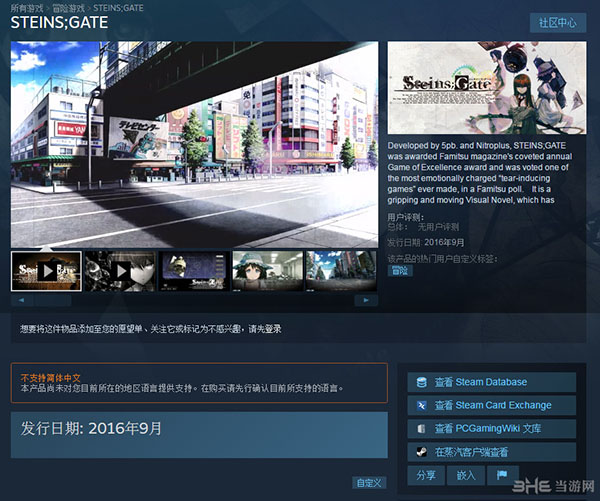Click the 分享 share button
This screenshot has width=600, height=501.
click(427, 475)
